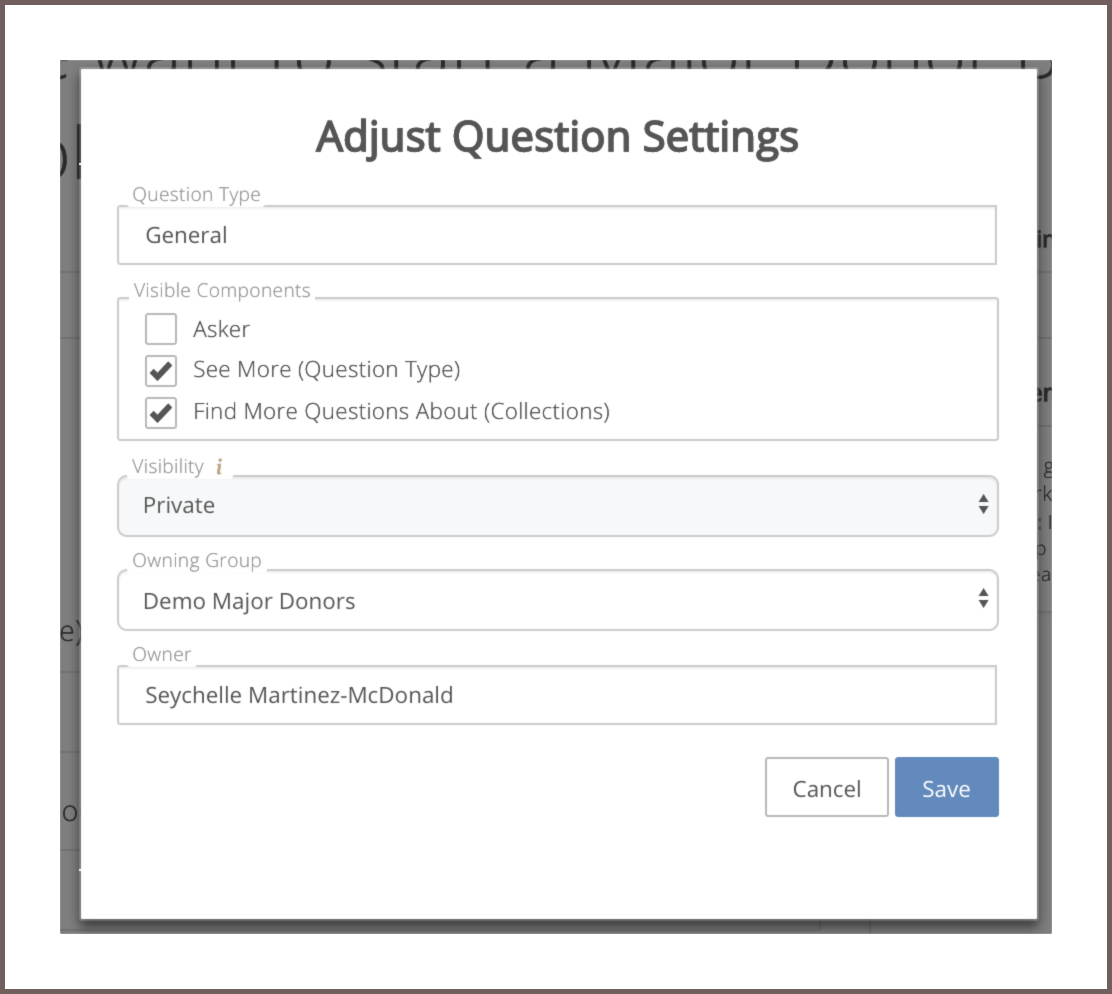Click the Question Type field label
This screenshot has height=994, width=1112.
pos(196,194)
